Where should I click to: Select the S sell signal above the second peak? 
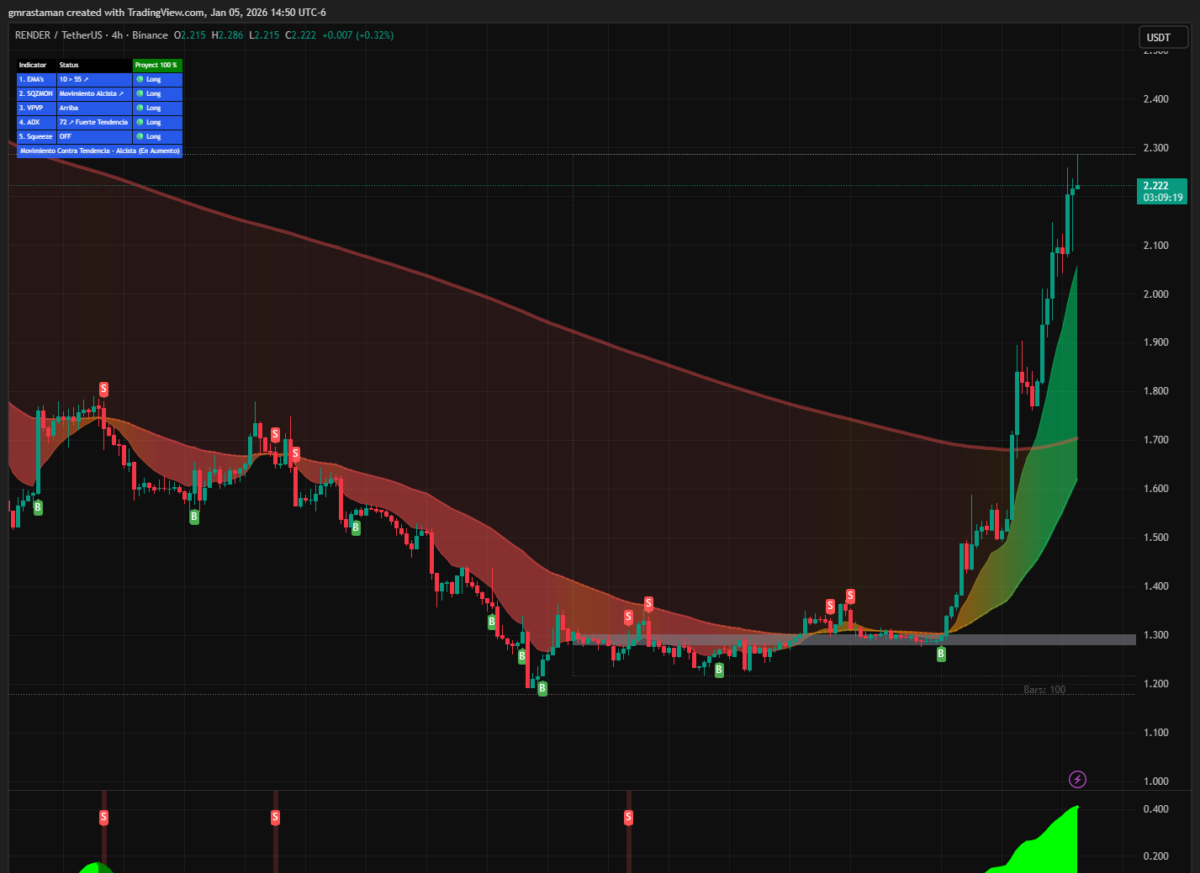[275, 434]
